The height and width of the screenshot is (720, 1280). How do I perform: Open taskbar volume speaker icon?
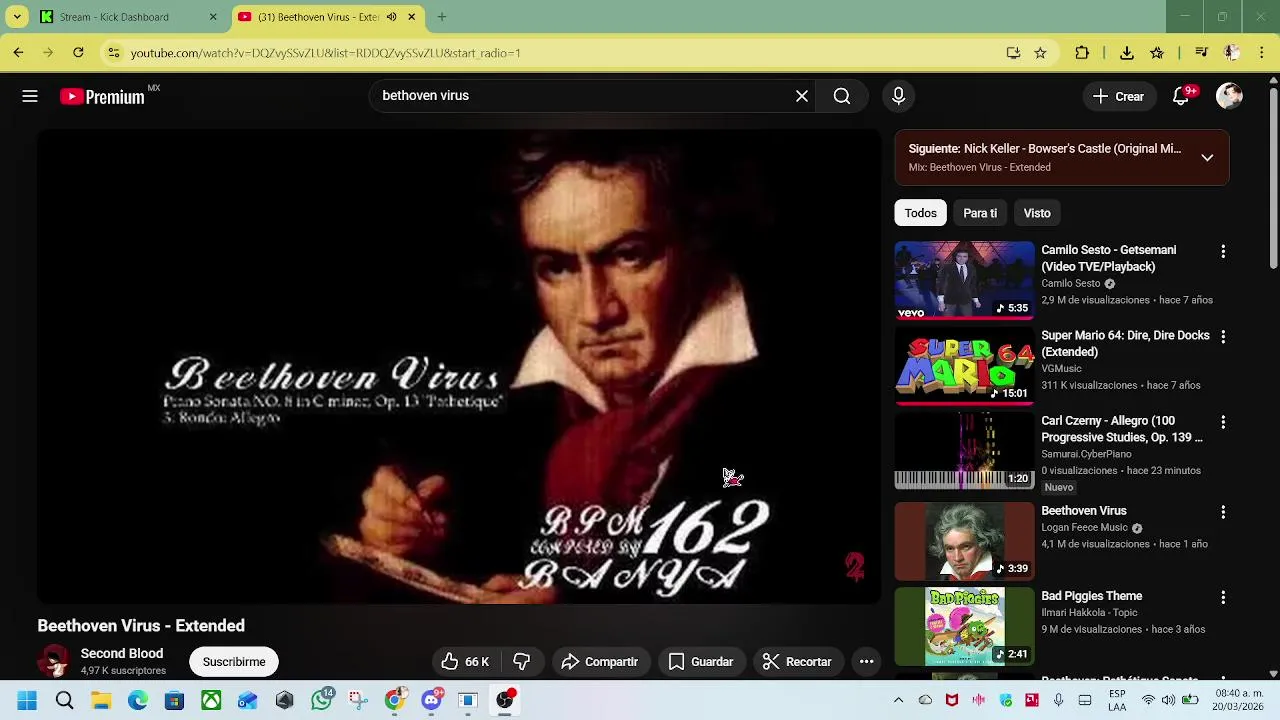click(1169, 701)
